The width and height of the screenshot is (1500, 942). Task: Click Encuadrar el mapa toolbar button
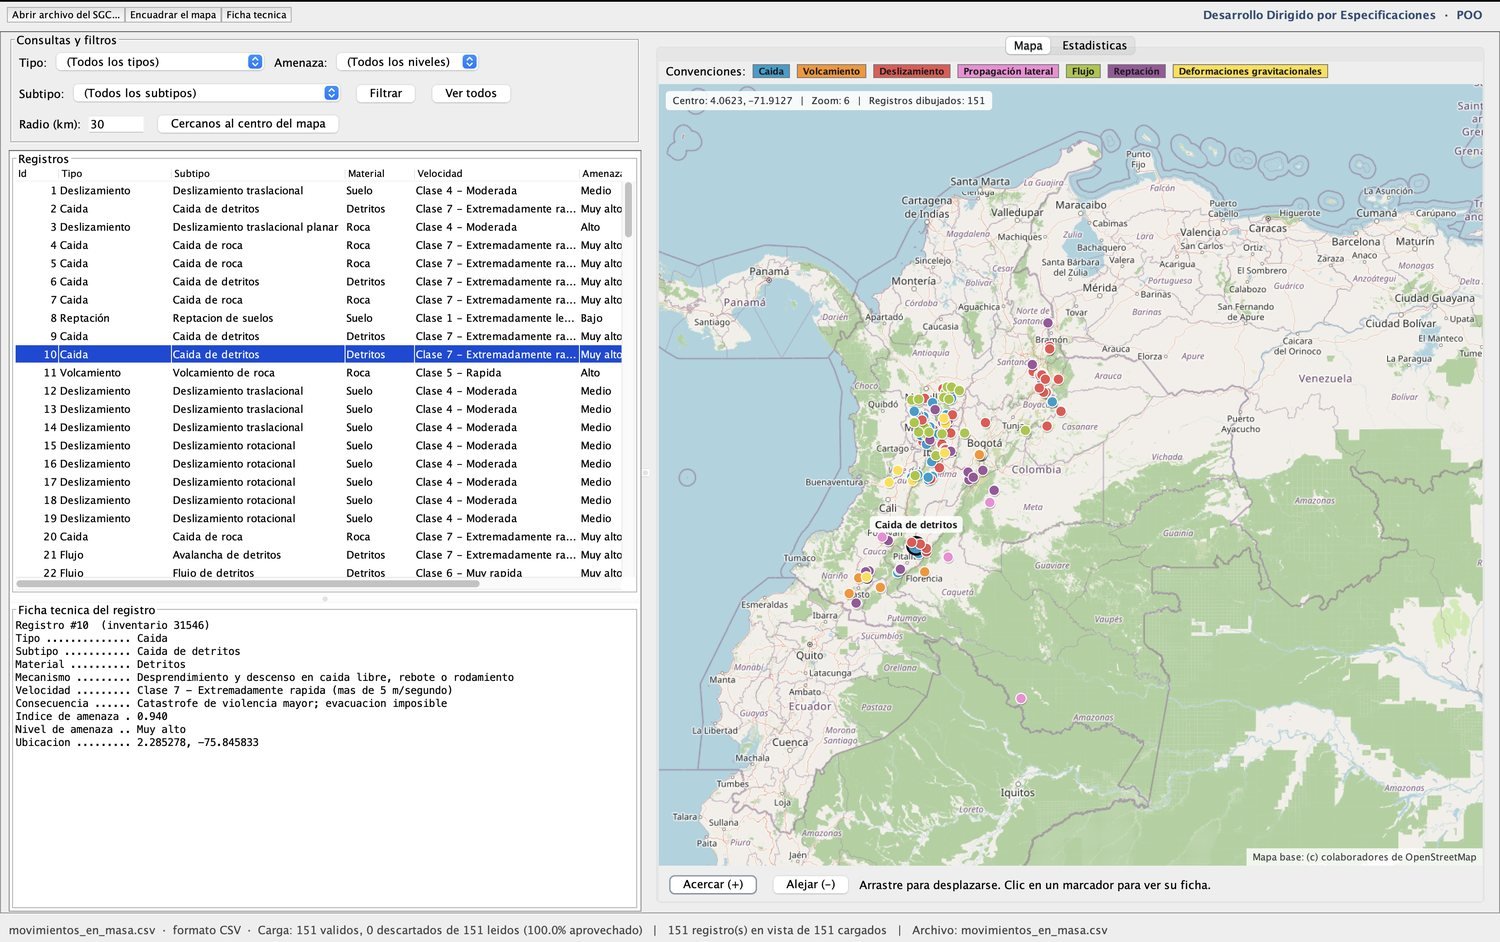173,15
